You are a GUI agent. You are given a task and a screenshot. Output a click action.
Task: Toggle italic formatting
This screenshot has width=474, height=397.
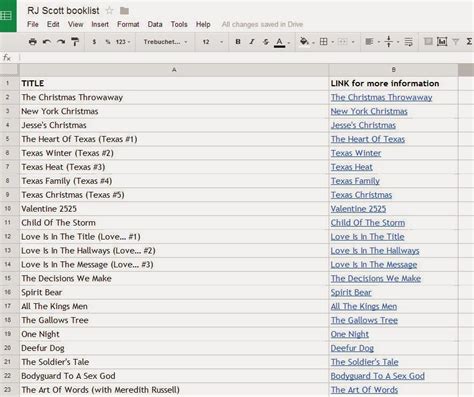(252, 42)
